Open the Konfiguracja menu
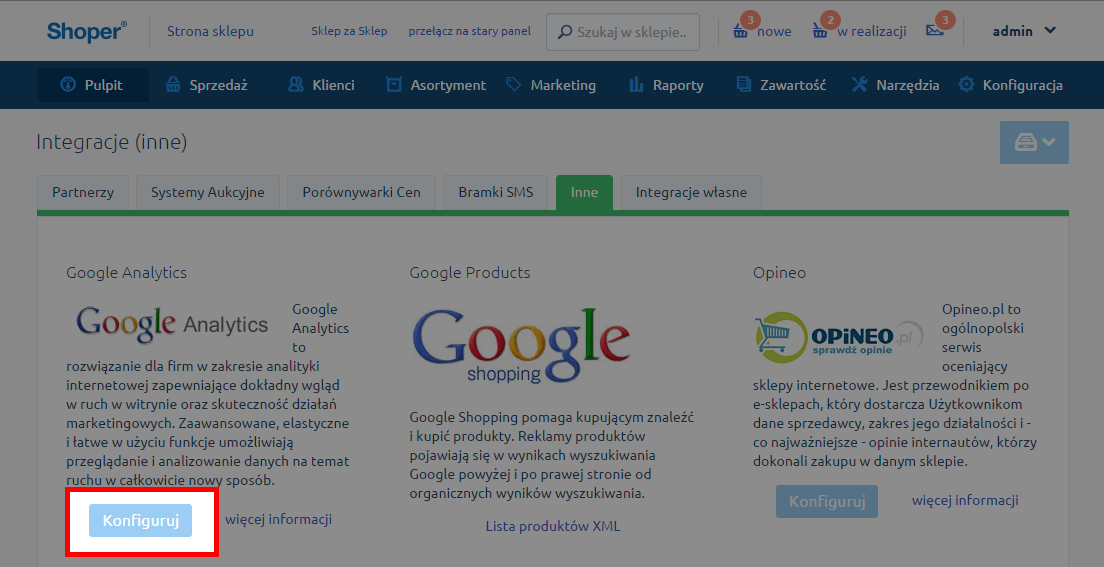The width and height of the screenshot is (1104, 567). coord(1010,85)
